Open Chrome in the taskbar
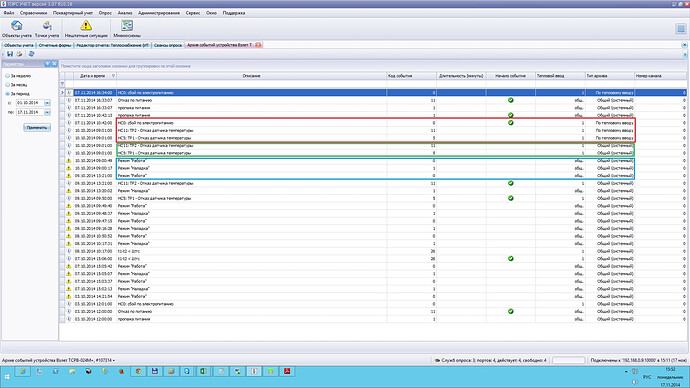The width and height of the screenshot is (690, 388). tap(139, 372)
